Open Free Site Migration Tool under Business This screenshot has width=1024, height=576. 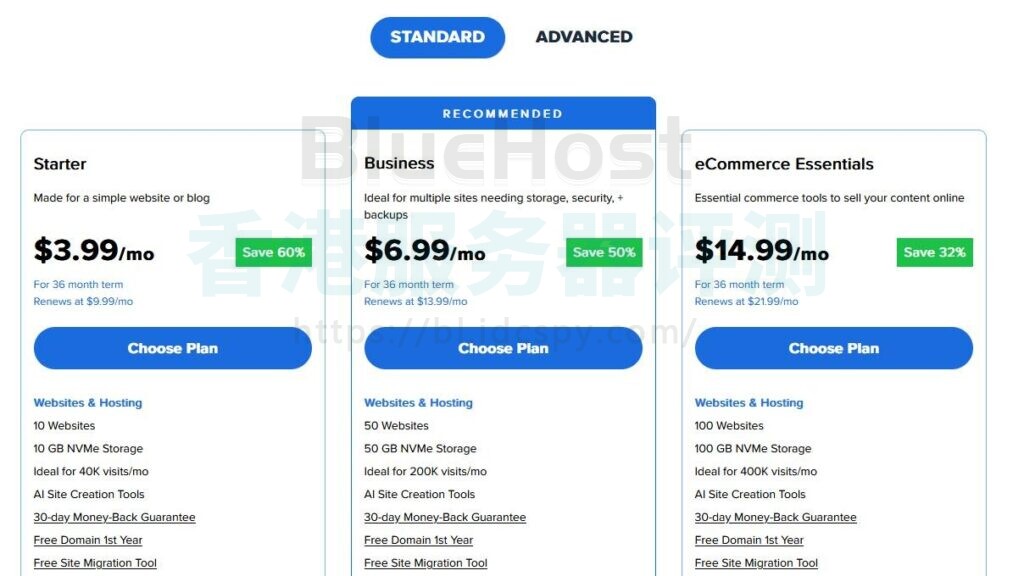pos(426,563)
